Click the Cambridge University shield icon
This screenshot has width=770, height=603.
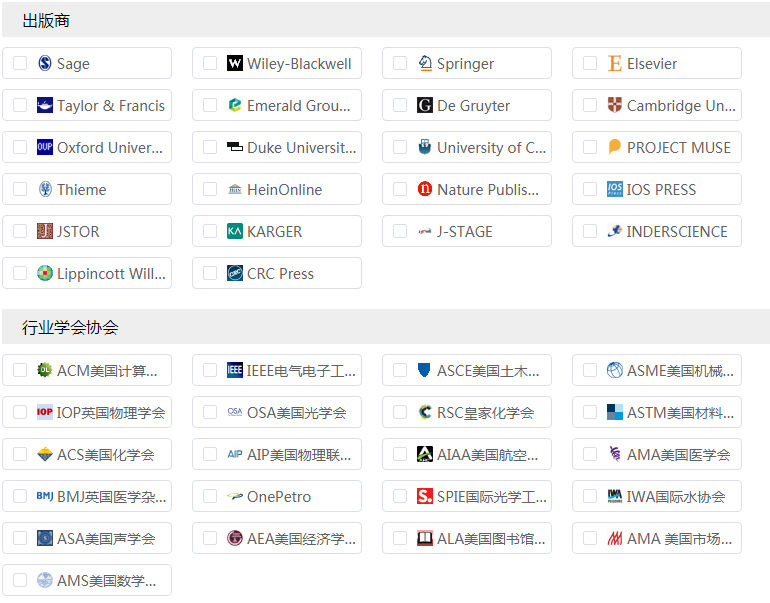pyautogui.click(x=615, y=105)
